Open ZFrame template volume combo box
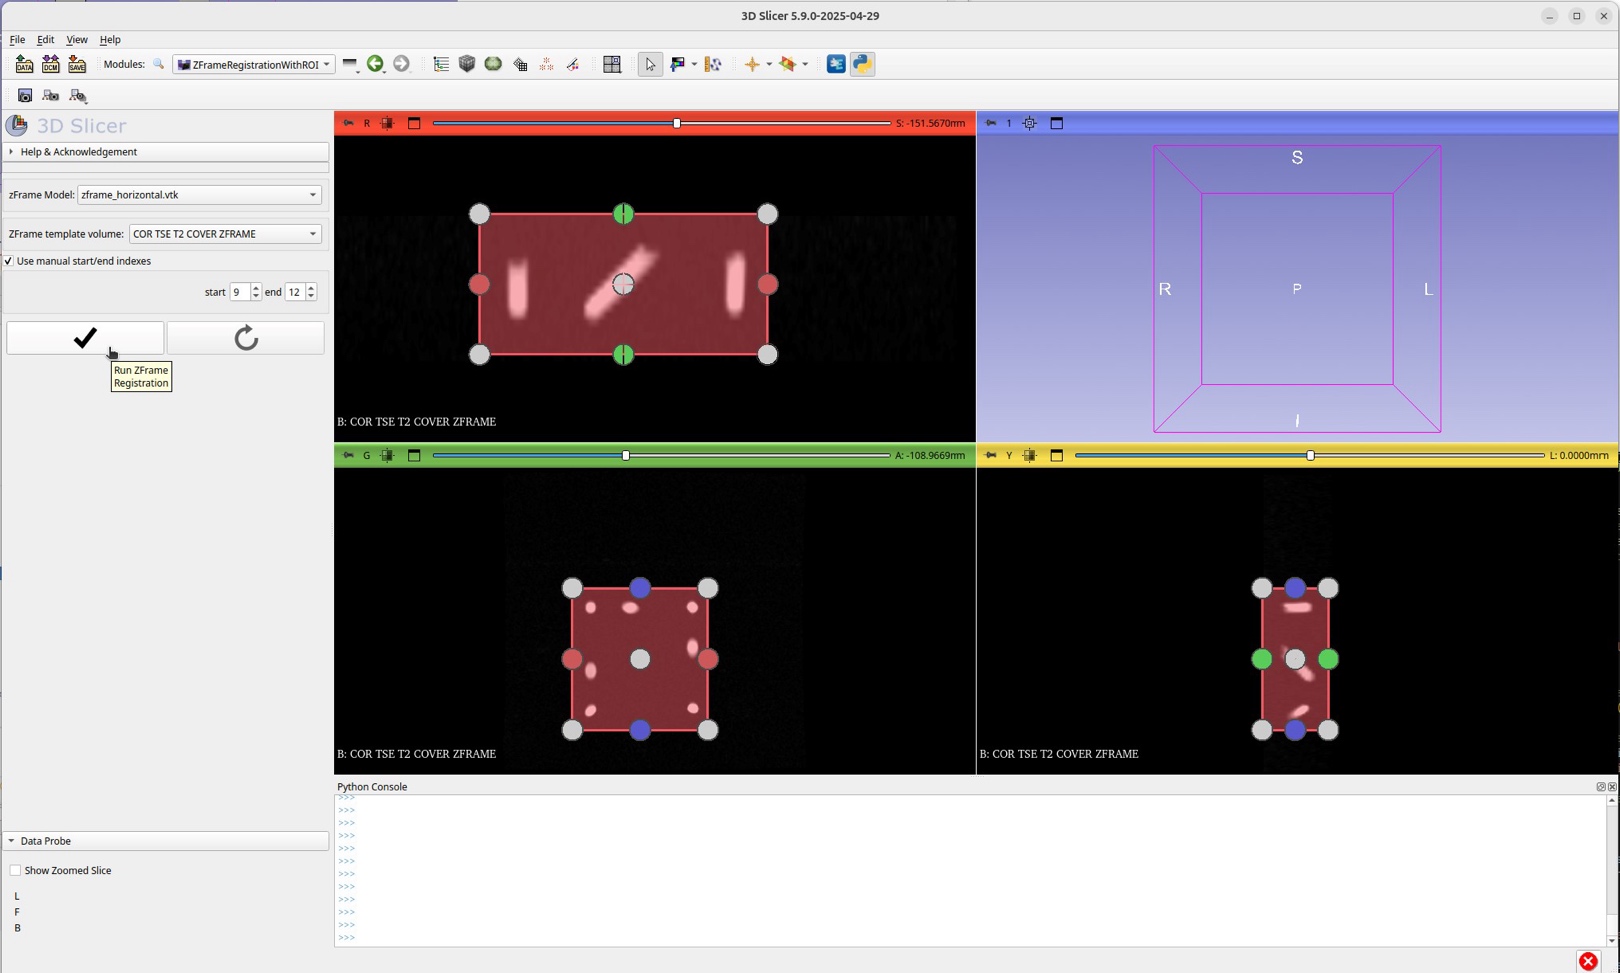The height and width of the screenshot is (973, 1620). point(225,234)
